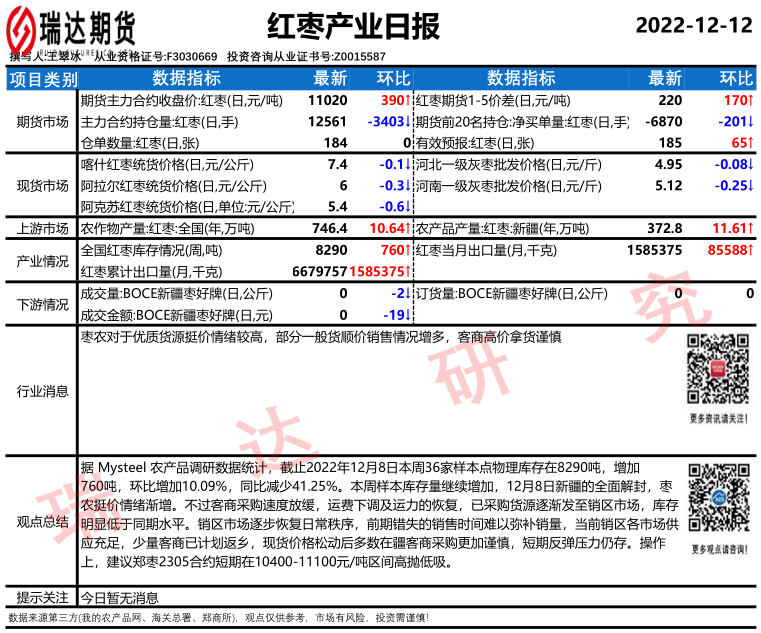Image resolution: width=761 pixels, height=633 pixels.
Task: Click the 期货市场 category cell
Action: tap(41, 122)
